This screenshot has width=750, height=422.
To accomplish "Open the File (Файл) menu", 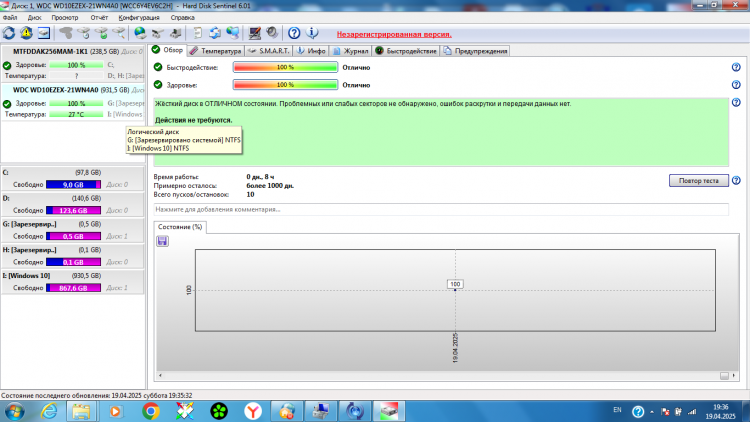I will click(10, 17).
